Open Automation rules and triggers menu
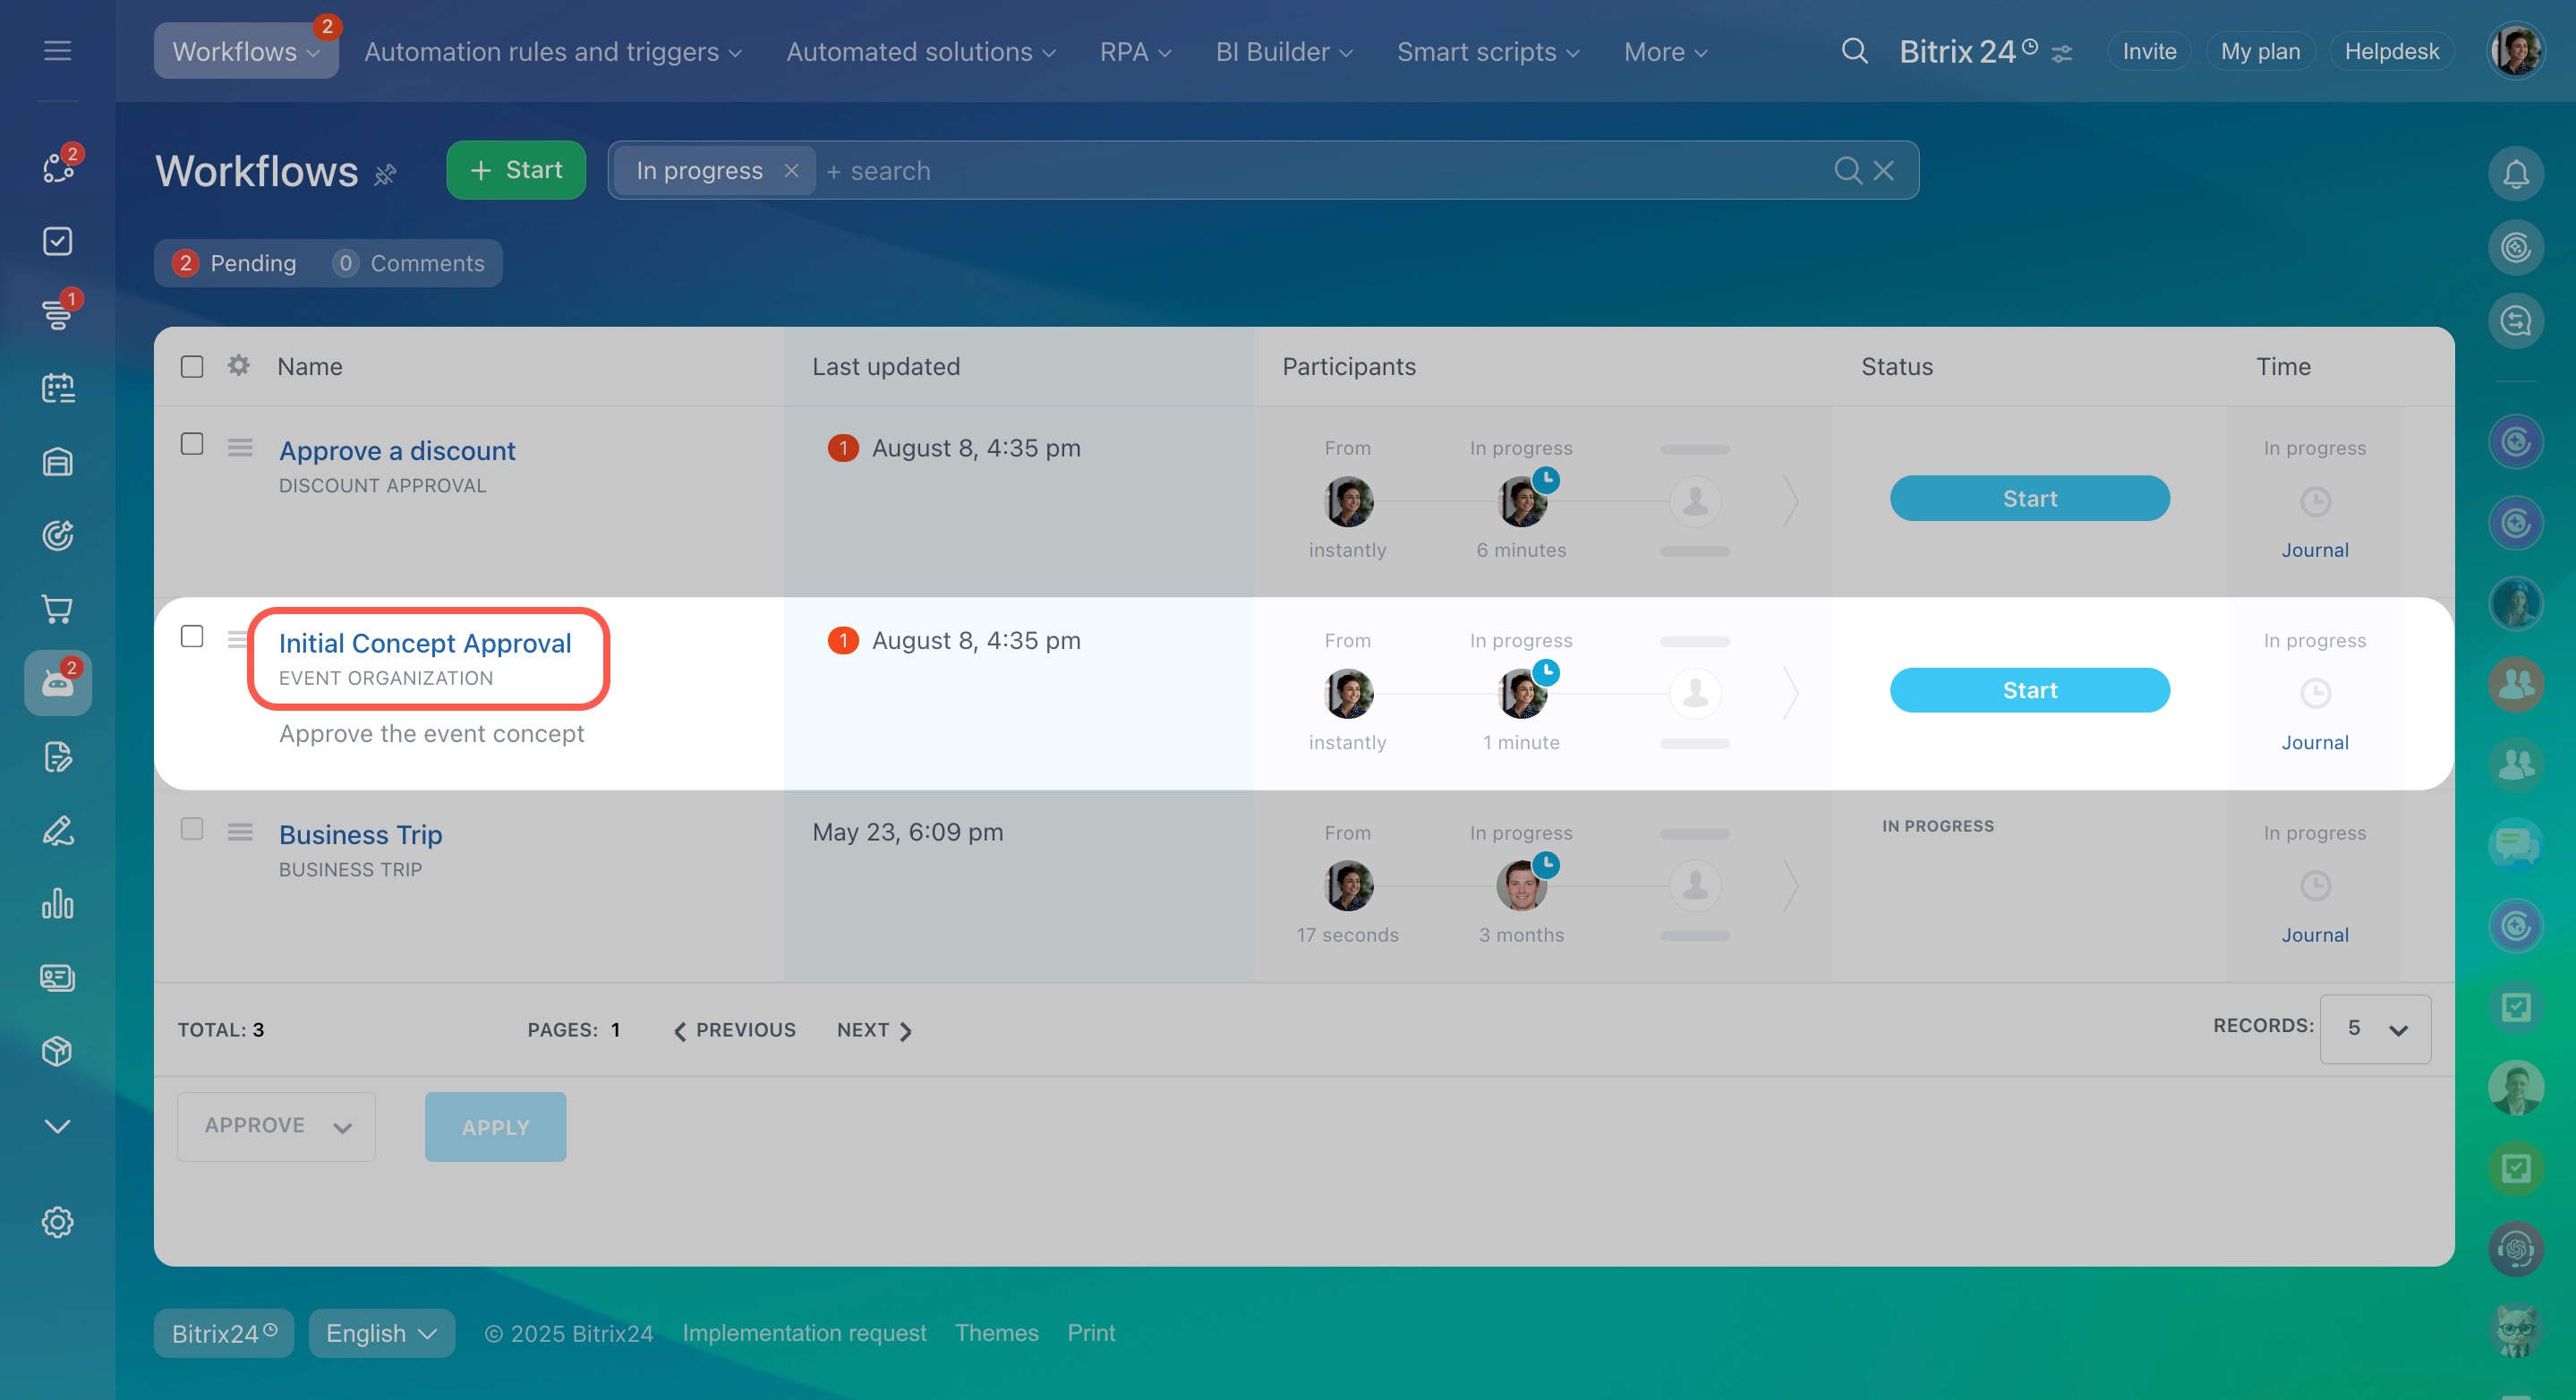The width and height of the screenshot is (2576, 1400). [552, 52]
